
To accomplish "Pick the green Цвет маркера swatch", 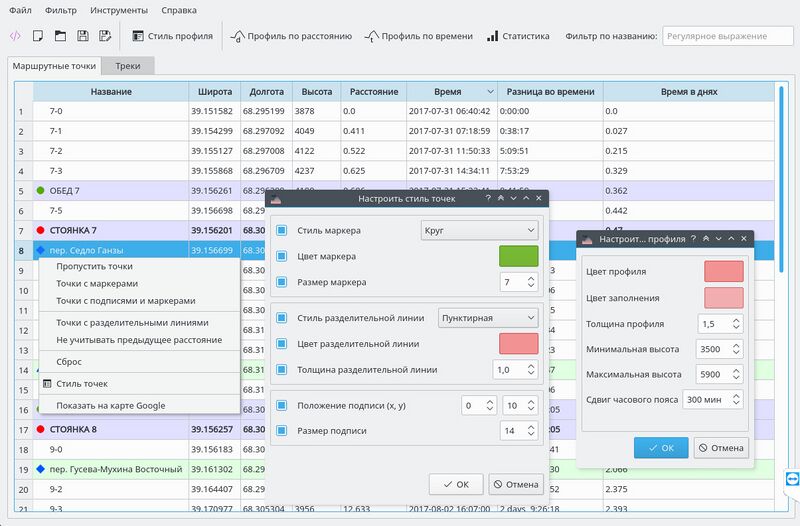I will click(518, 256).
